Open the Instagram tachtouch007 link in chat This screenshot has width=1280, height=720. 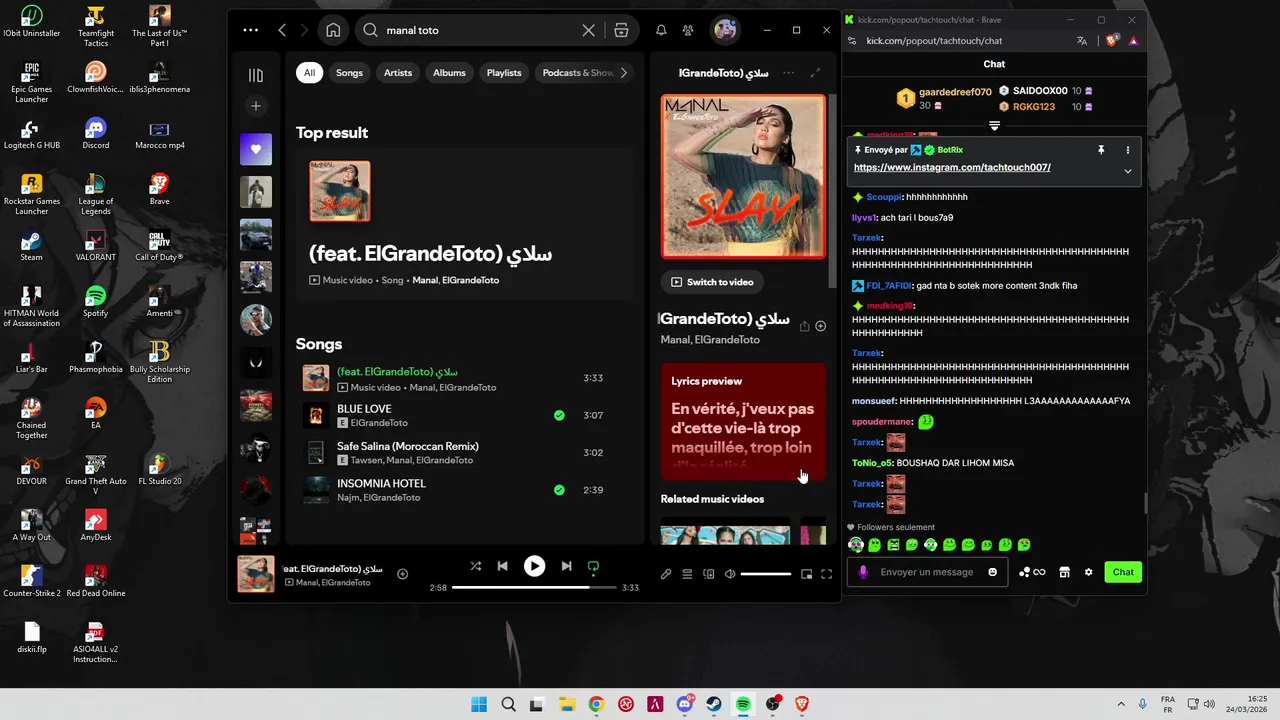[x=952, y=167]
